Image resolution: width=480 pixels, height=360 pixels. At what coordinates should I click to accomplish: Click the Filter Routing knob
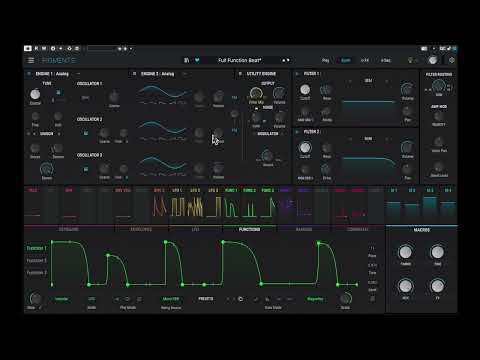point(439,86)
